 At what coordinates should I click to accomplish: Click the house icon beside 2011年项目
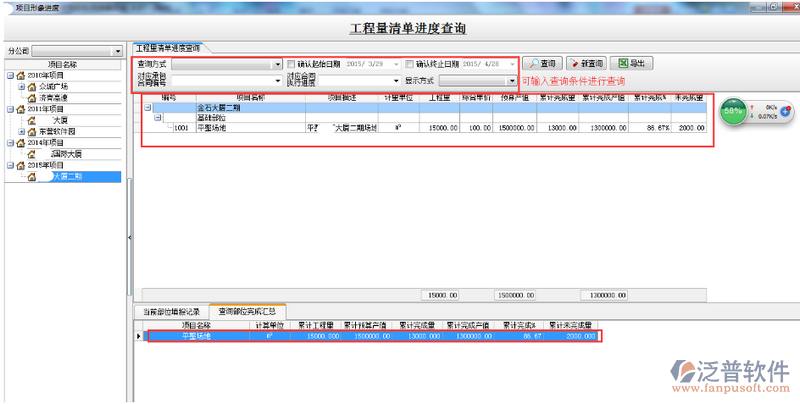(x=20, y=109)
